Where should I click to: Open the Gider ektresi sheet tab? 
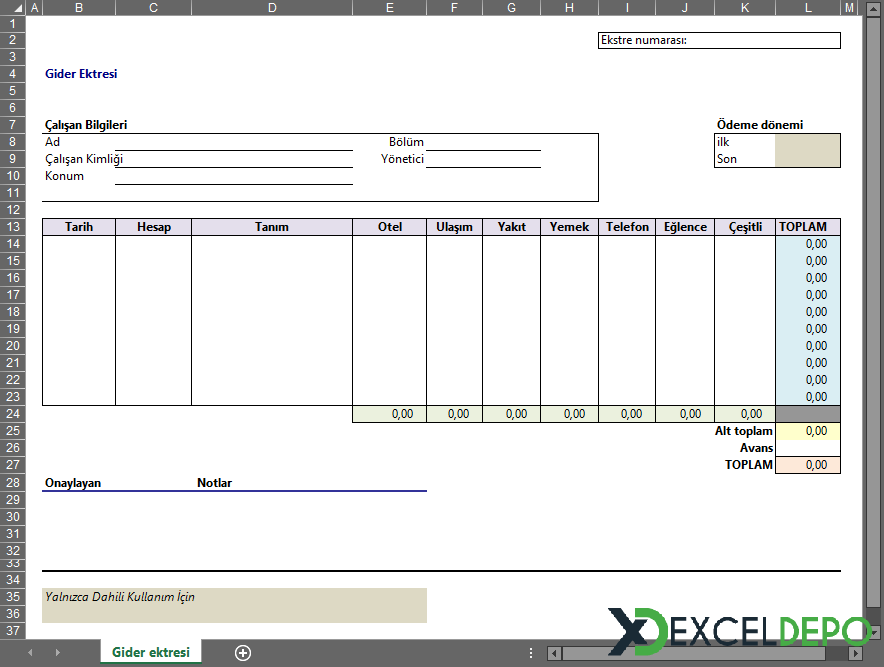150,652
